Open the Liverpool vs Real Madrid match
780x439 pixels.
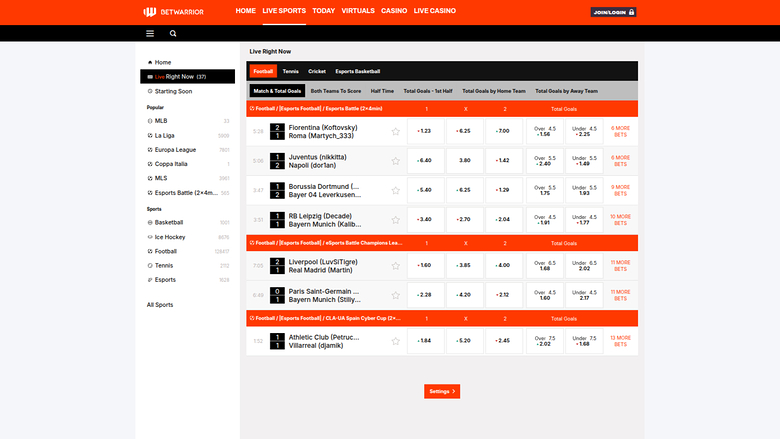click(321, 266)
